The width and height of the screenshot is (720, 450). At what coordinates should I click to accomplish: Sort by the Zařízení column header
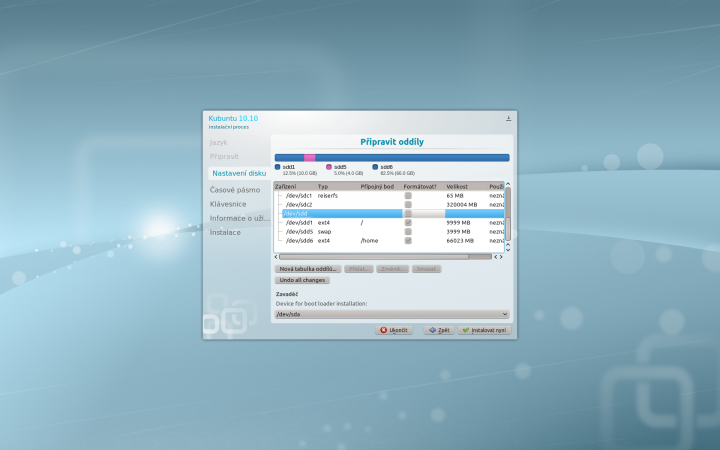point(295,186)
